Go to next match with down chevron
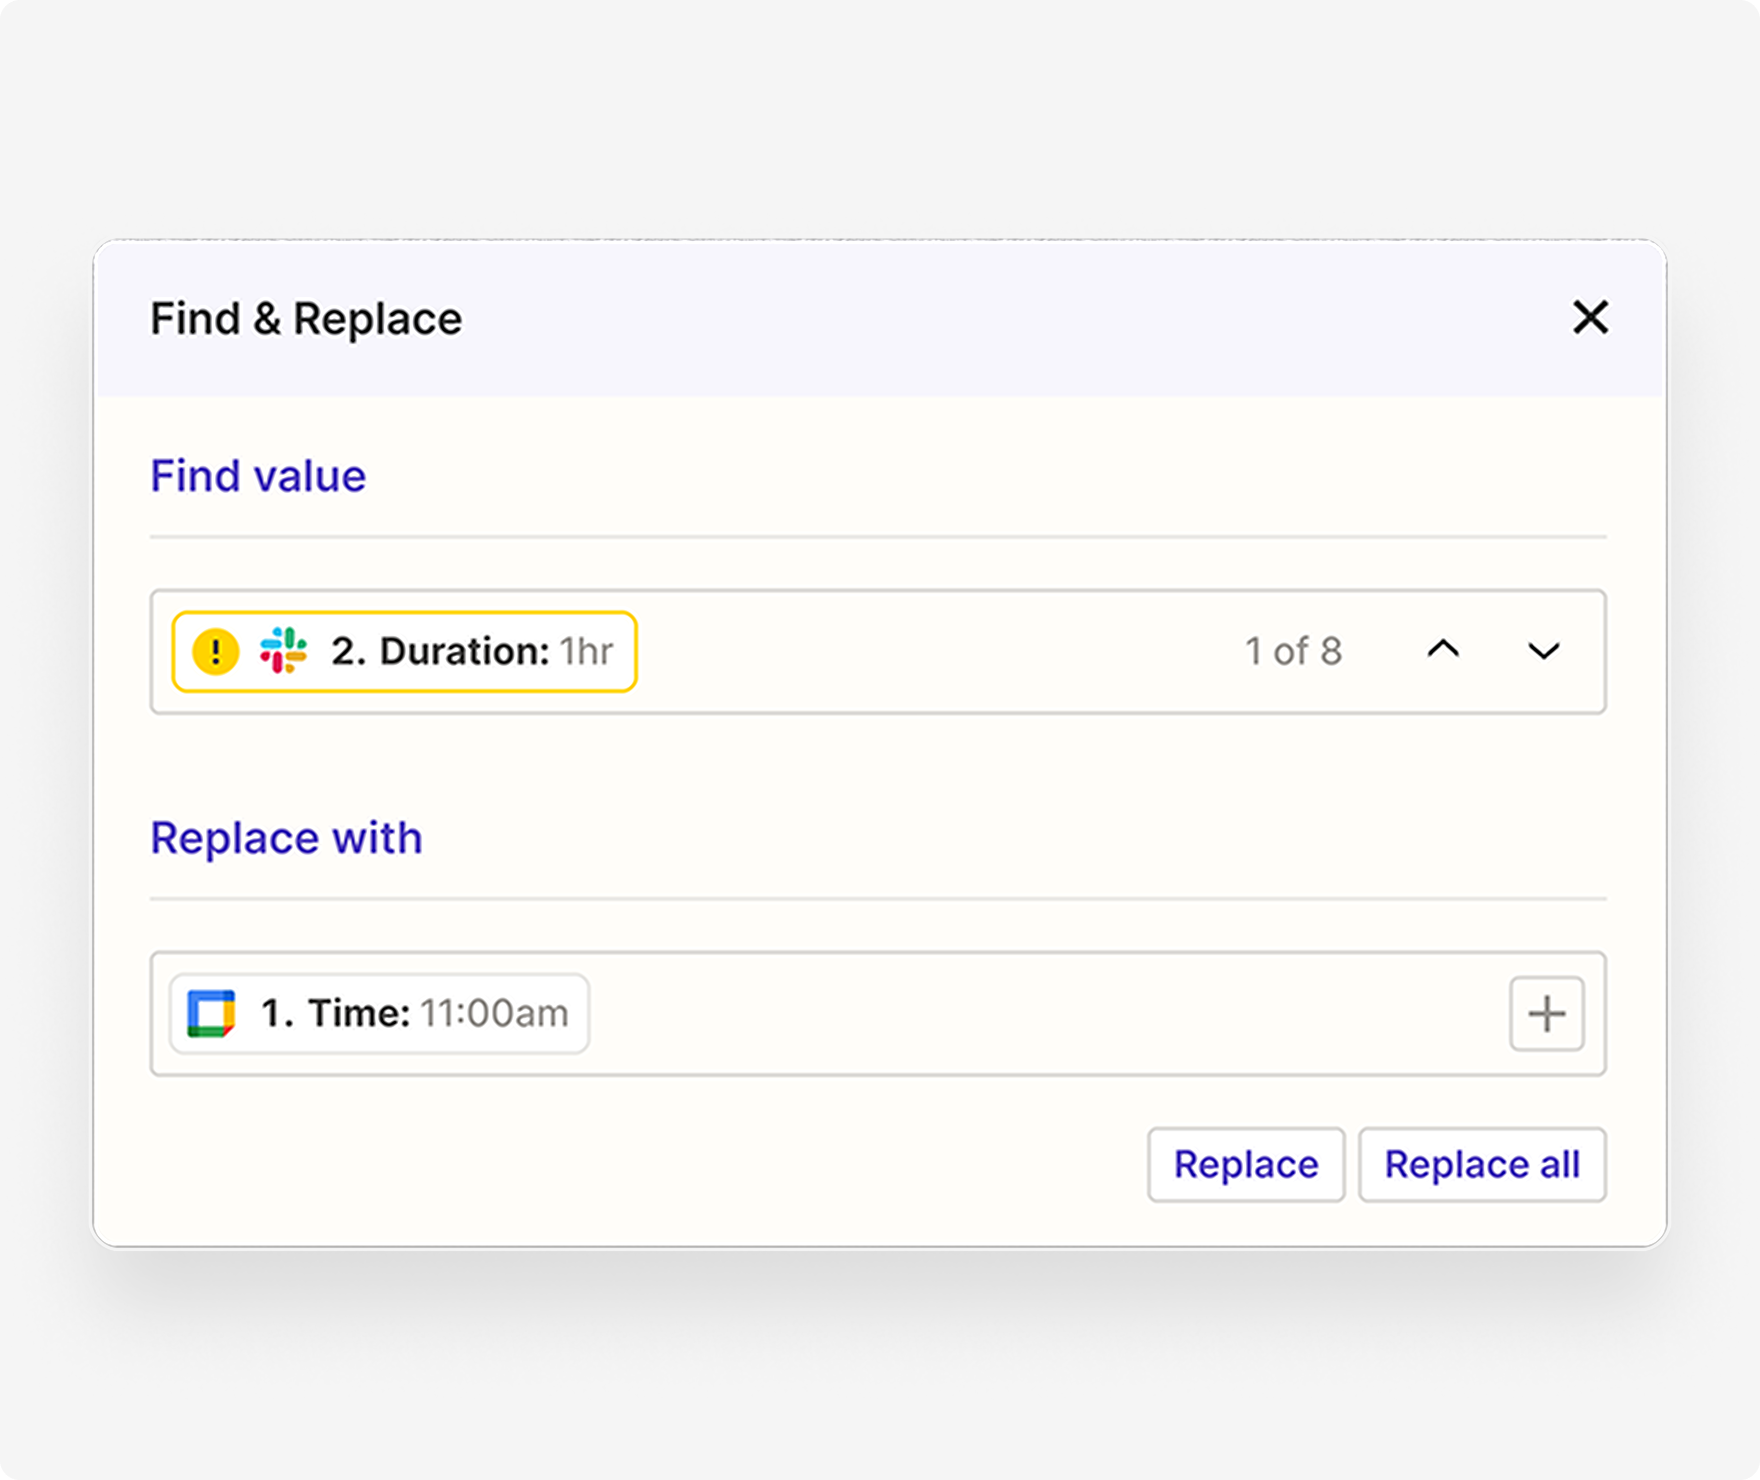This screenshot has height=1480, width=1760. click(x=1544, y=652)
